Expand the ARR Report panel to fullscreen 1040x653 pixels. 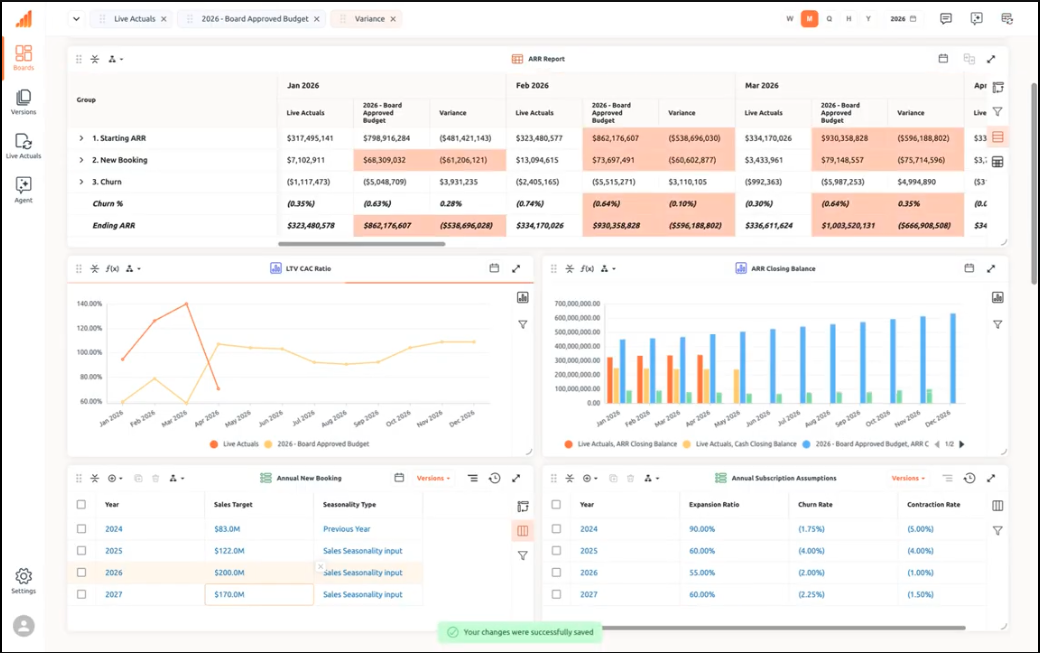[x=991, y=59]
